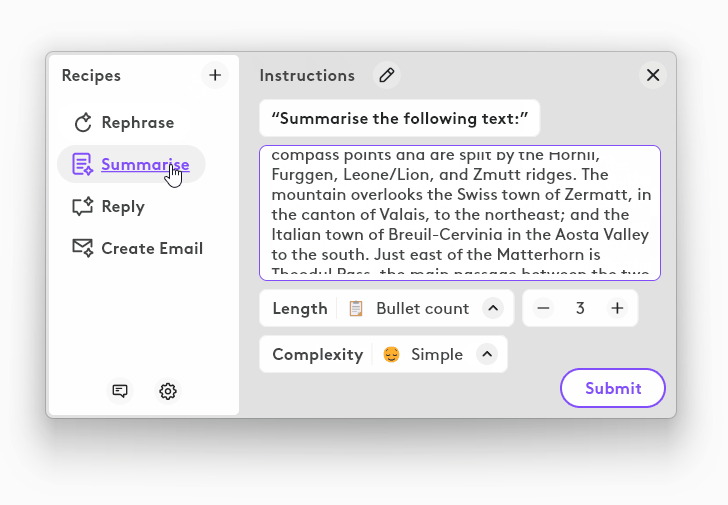Open the Bullet count option selector
Screen dimensions: 728x505
(x=422, y=308)
